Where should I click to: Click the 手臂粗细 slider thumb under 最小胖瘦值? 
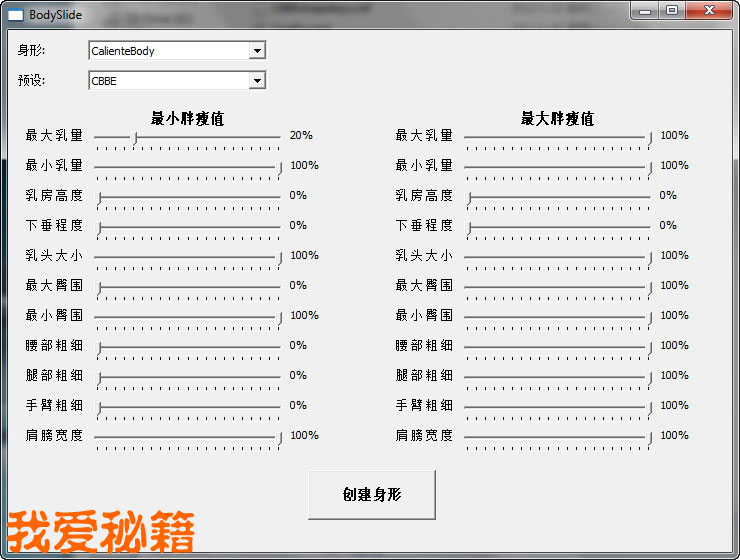coord(99,408)
